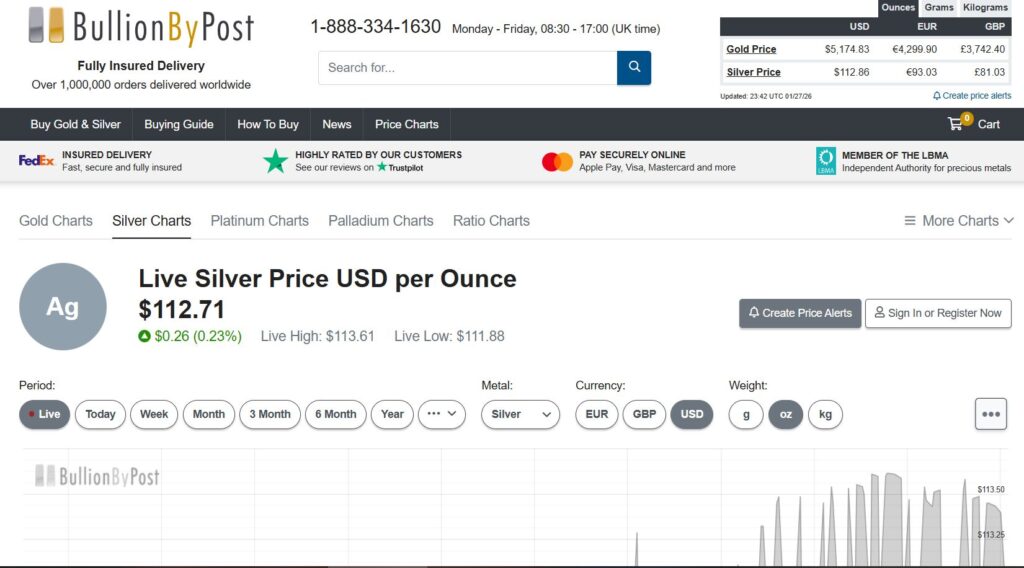Click the round Ag silver symbol
The width and height of the screenshot is (1024, 568).
pyautogui.click(x=63, y=307)
